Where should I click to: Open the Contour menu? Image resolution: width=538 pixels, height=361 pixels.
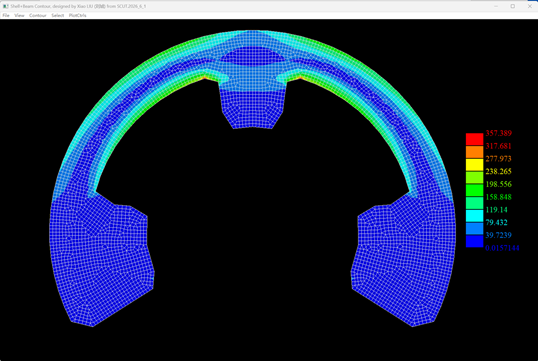[x=38, y=15]
